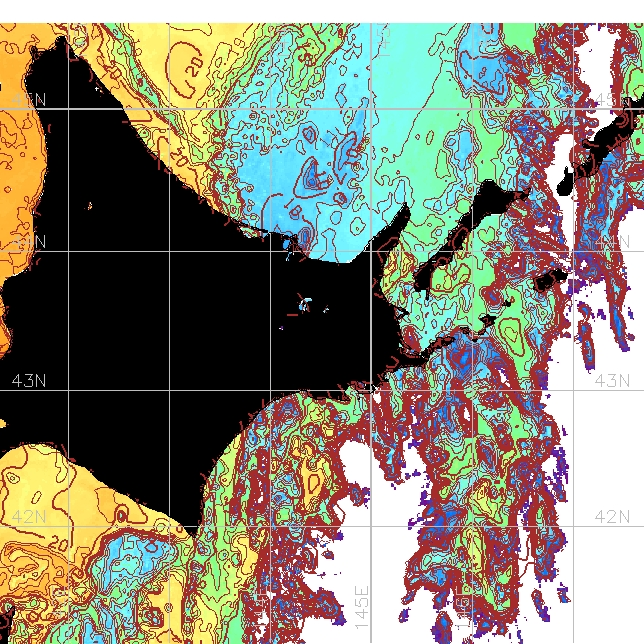Click the 145E longitude label

[361, 607]
